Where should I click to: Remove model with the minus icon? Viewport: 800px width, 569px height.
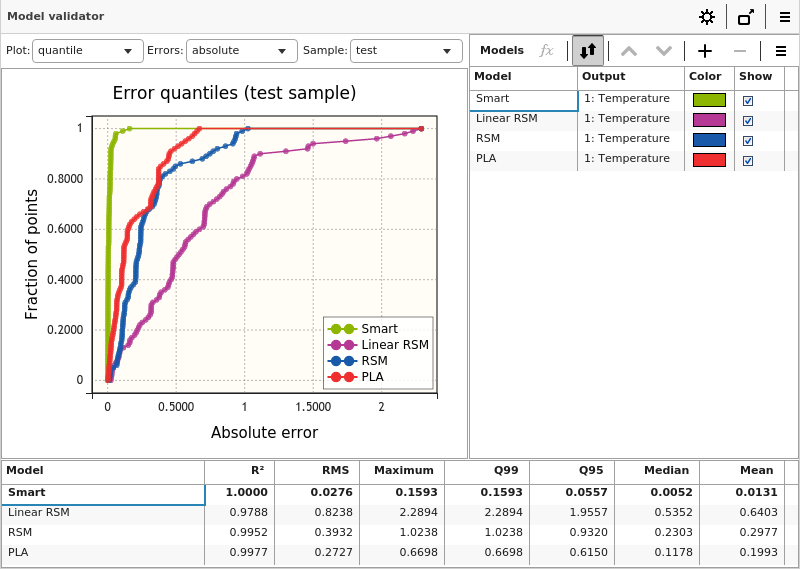pos(740,50)
